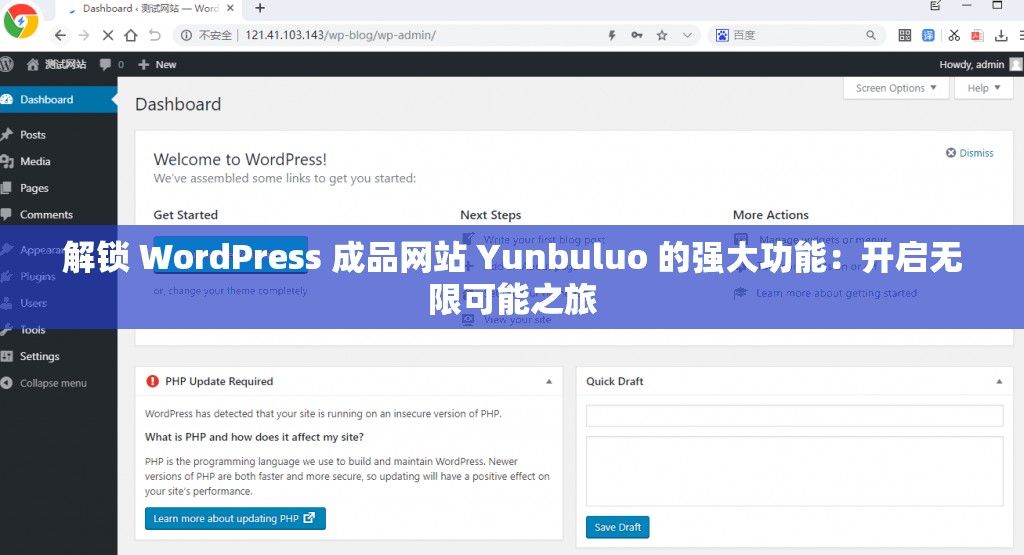Expand the Screen Options dropdown

coord(895,88)
